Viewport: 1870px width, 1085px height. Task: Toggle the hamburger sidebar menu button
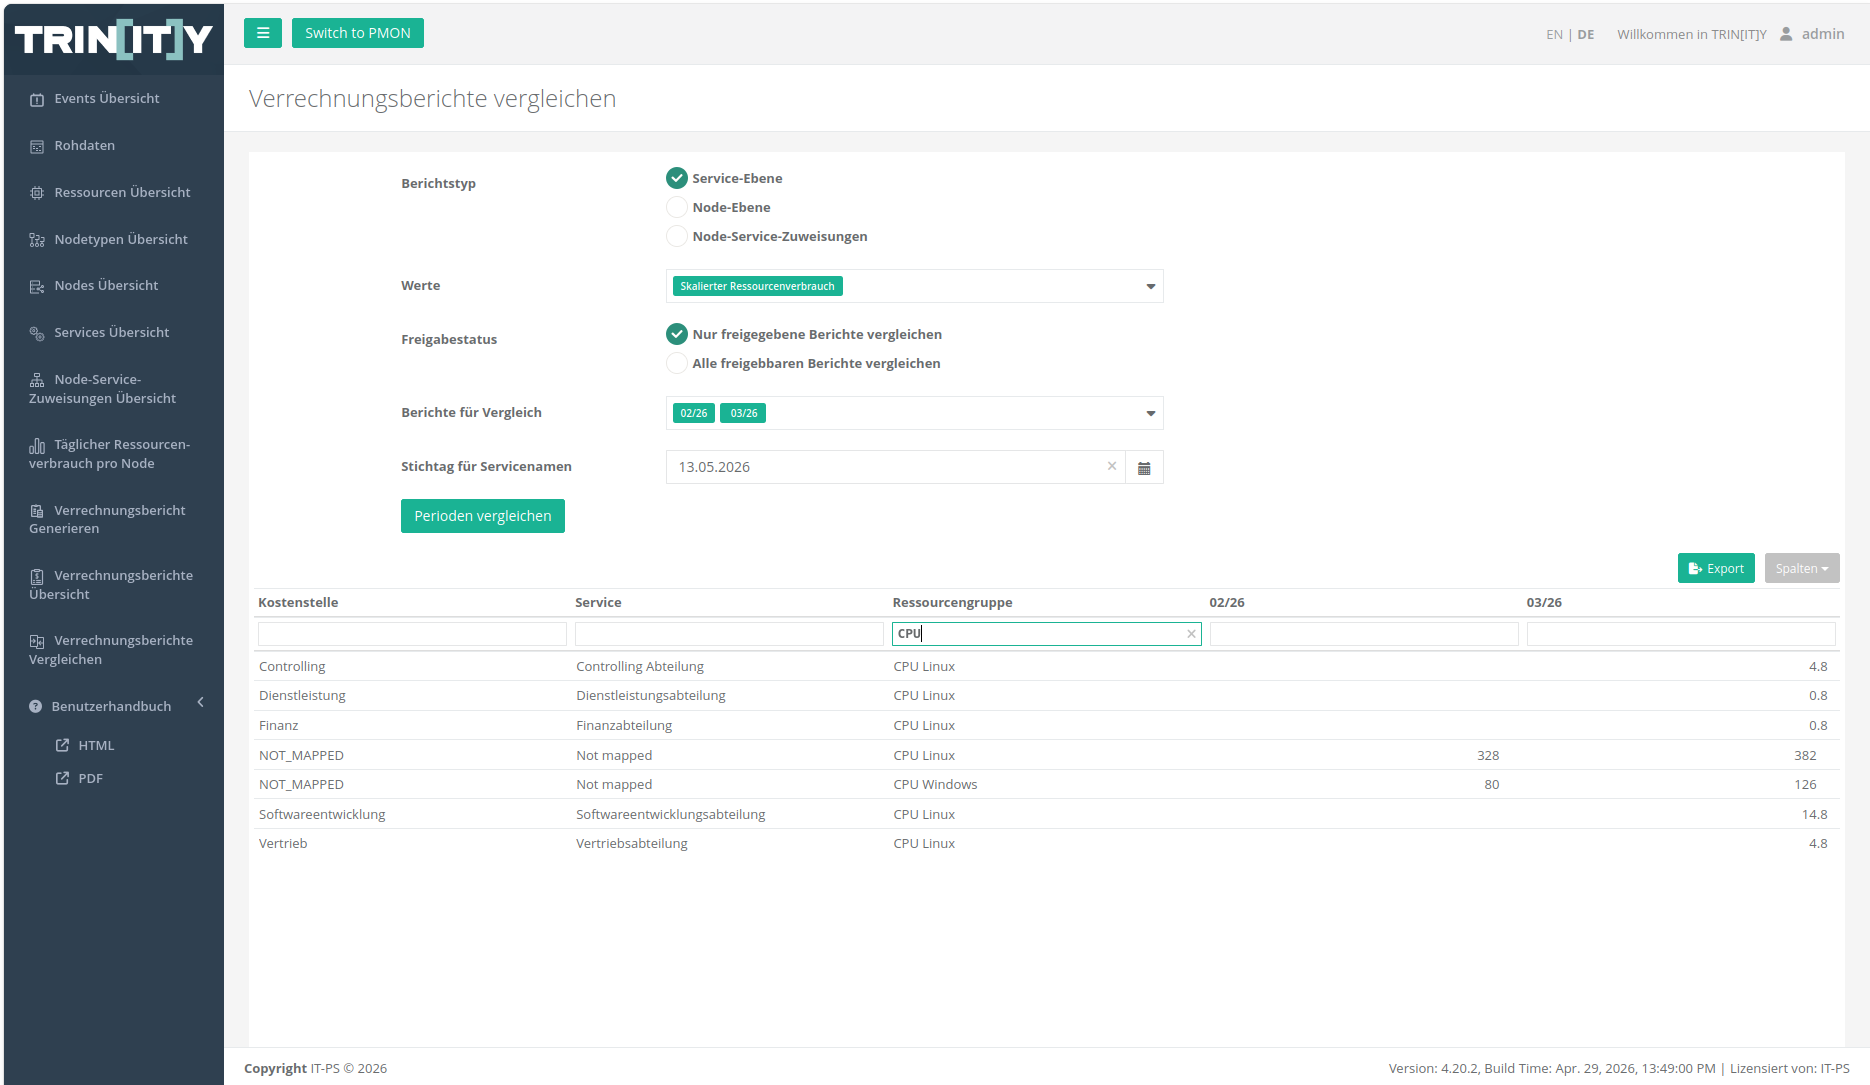[263, 33]
